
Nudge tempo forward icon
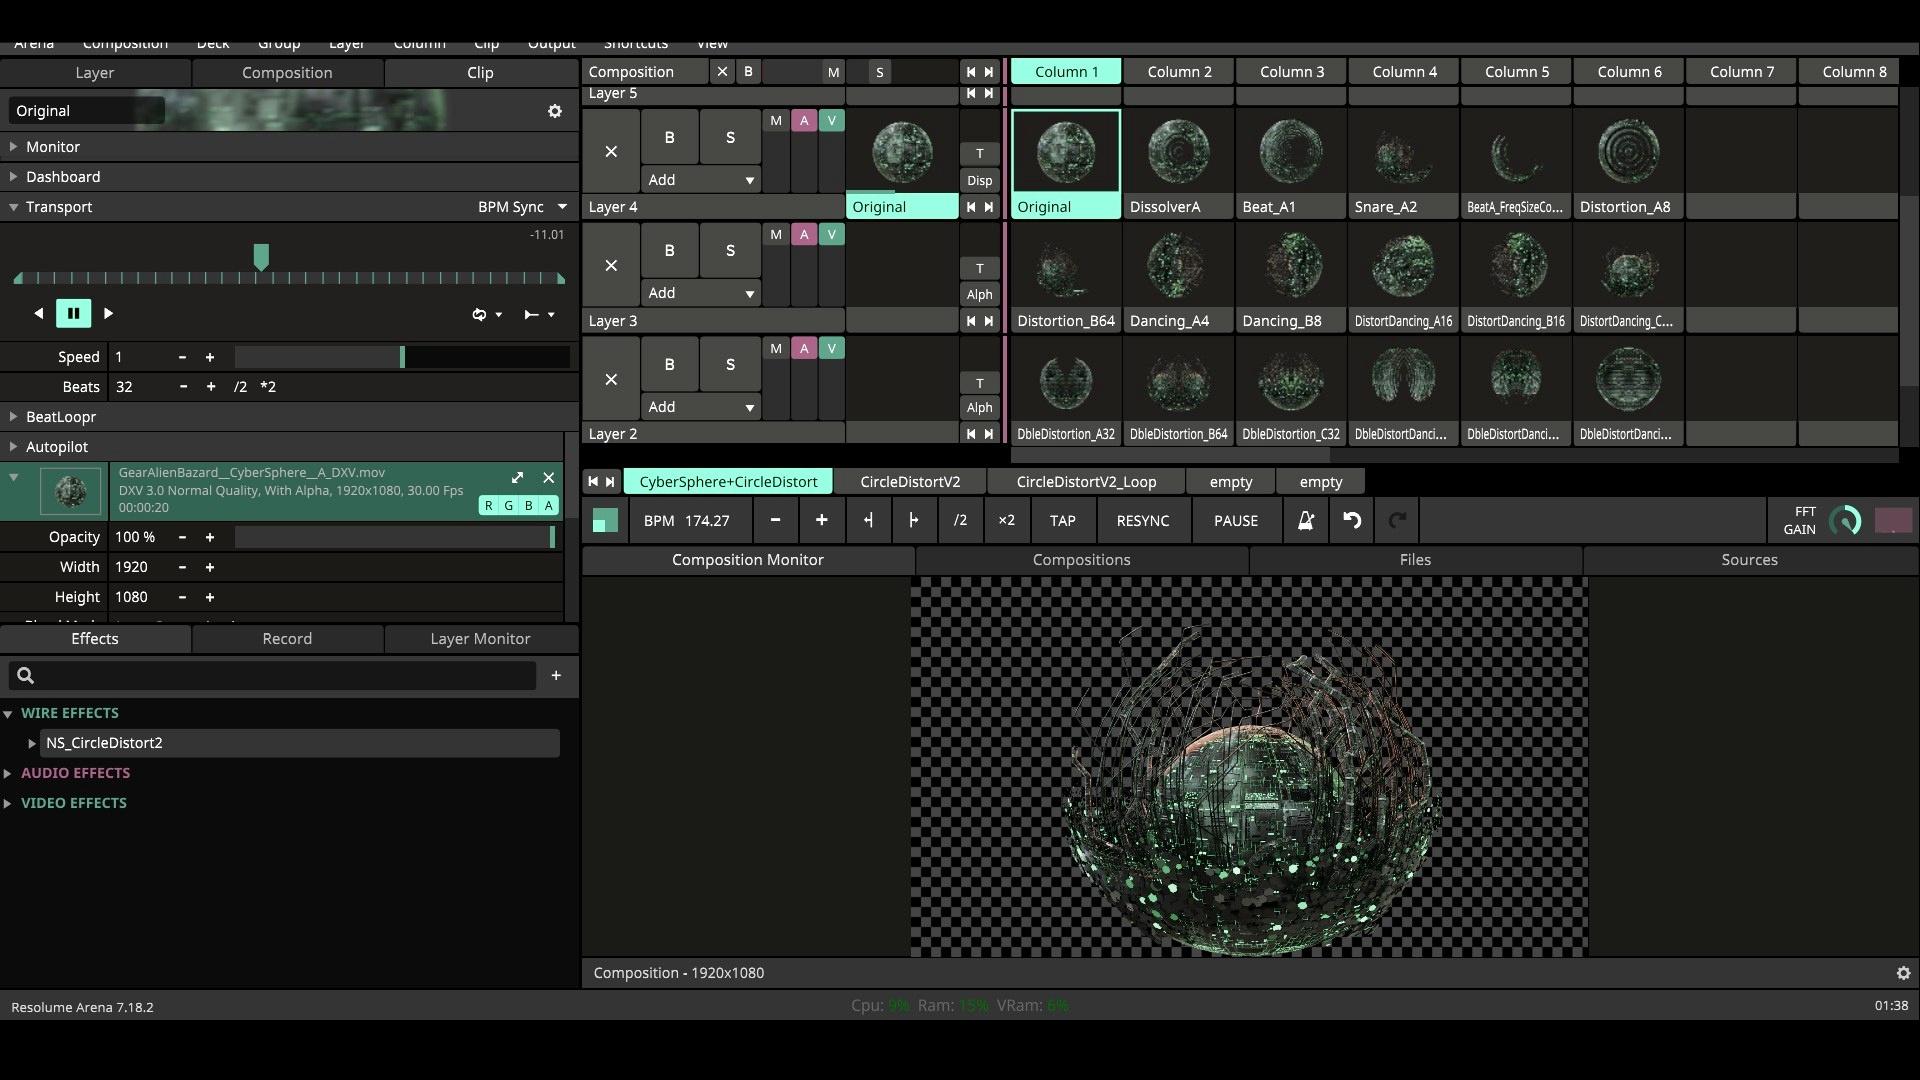point(913,521)
